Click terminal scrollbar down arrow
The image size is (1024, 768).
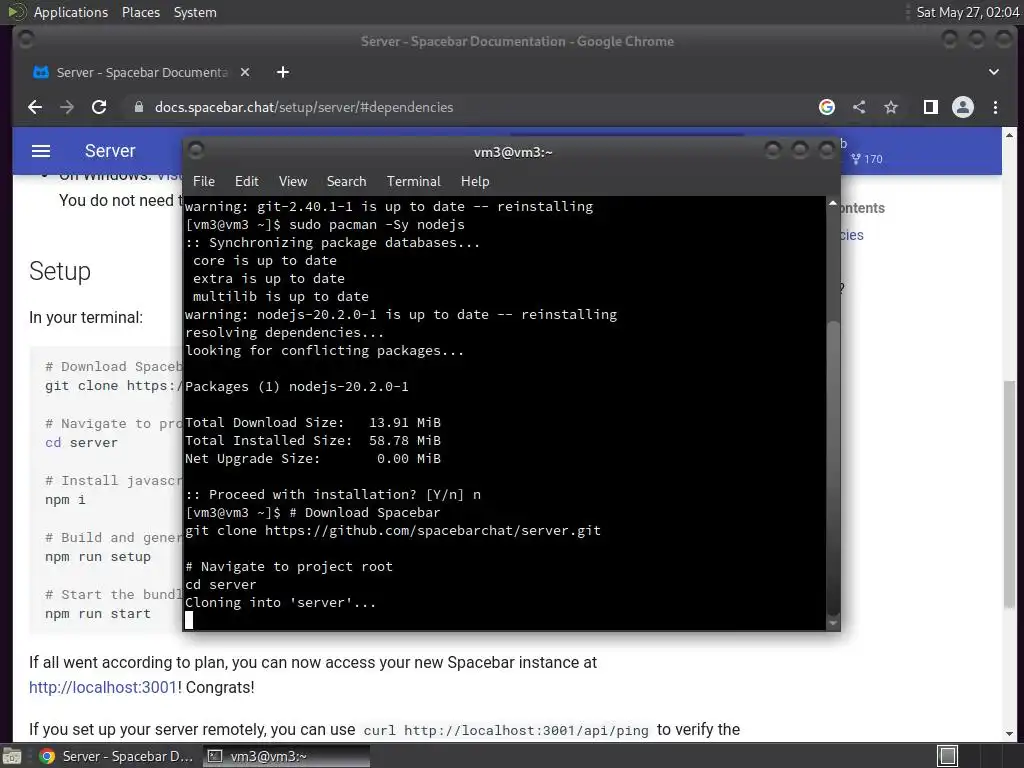[833, 624]
